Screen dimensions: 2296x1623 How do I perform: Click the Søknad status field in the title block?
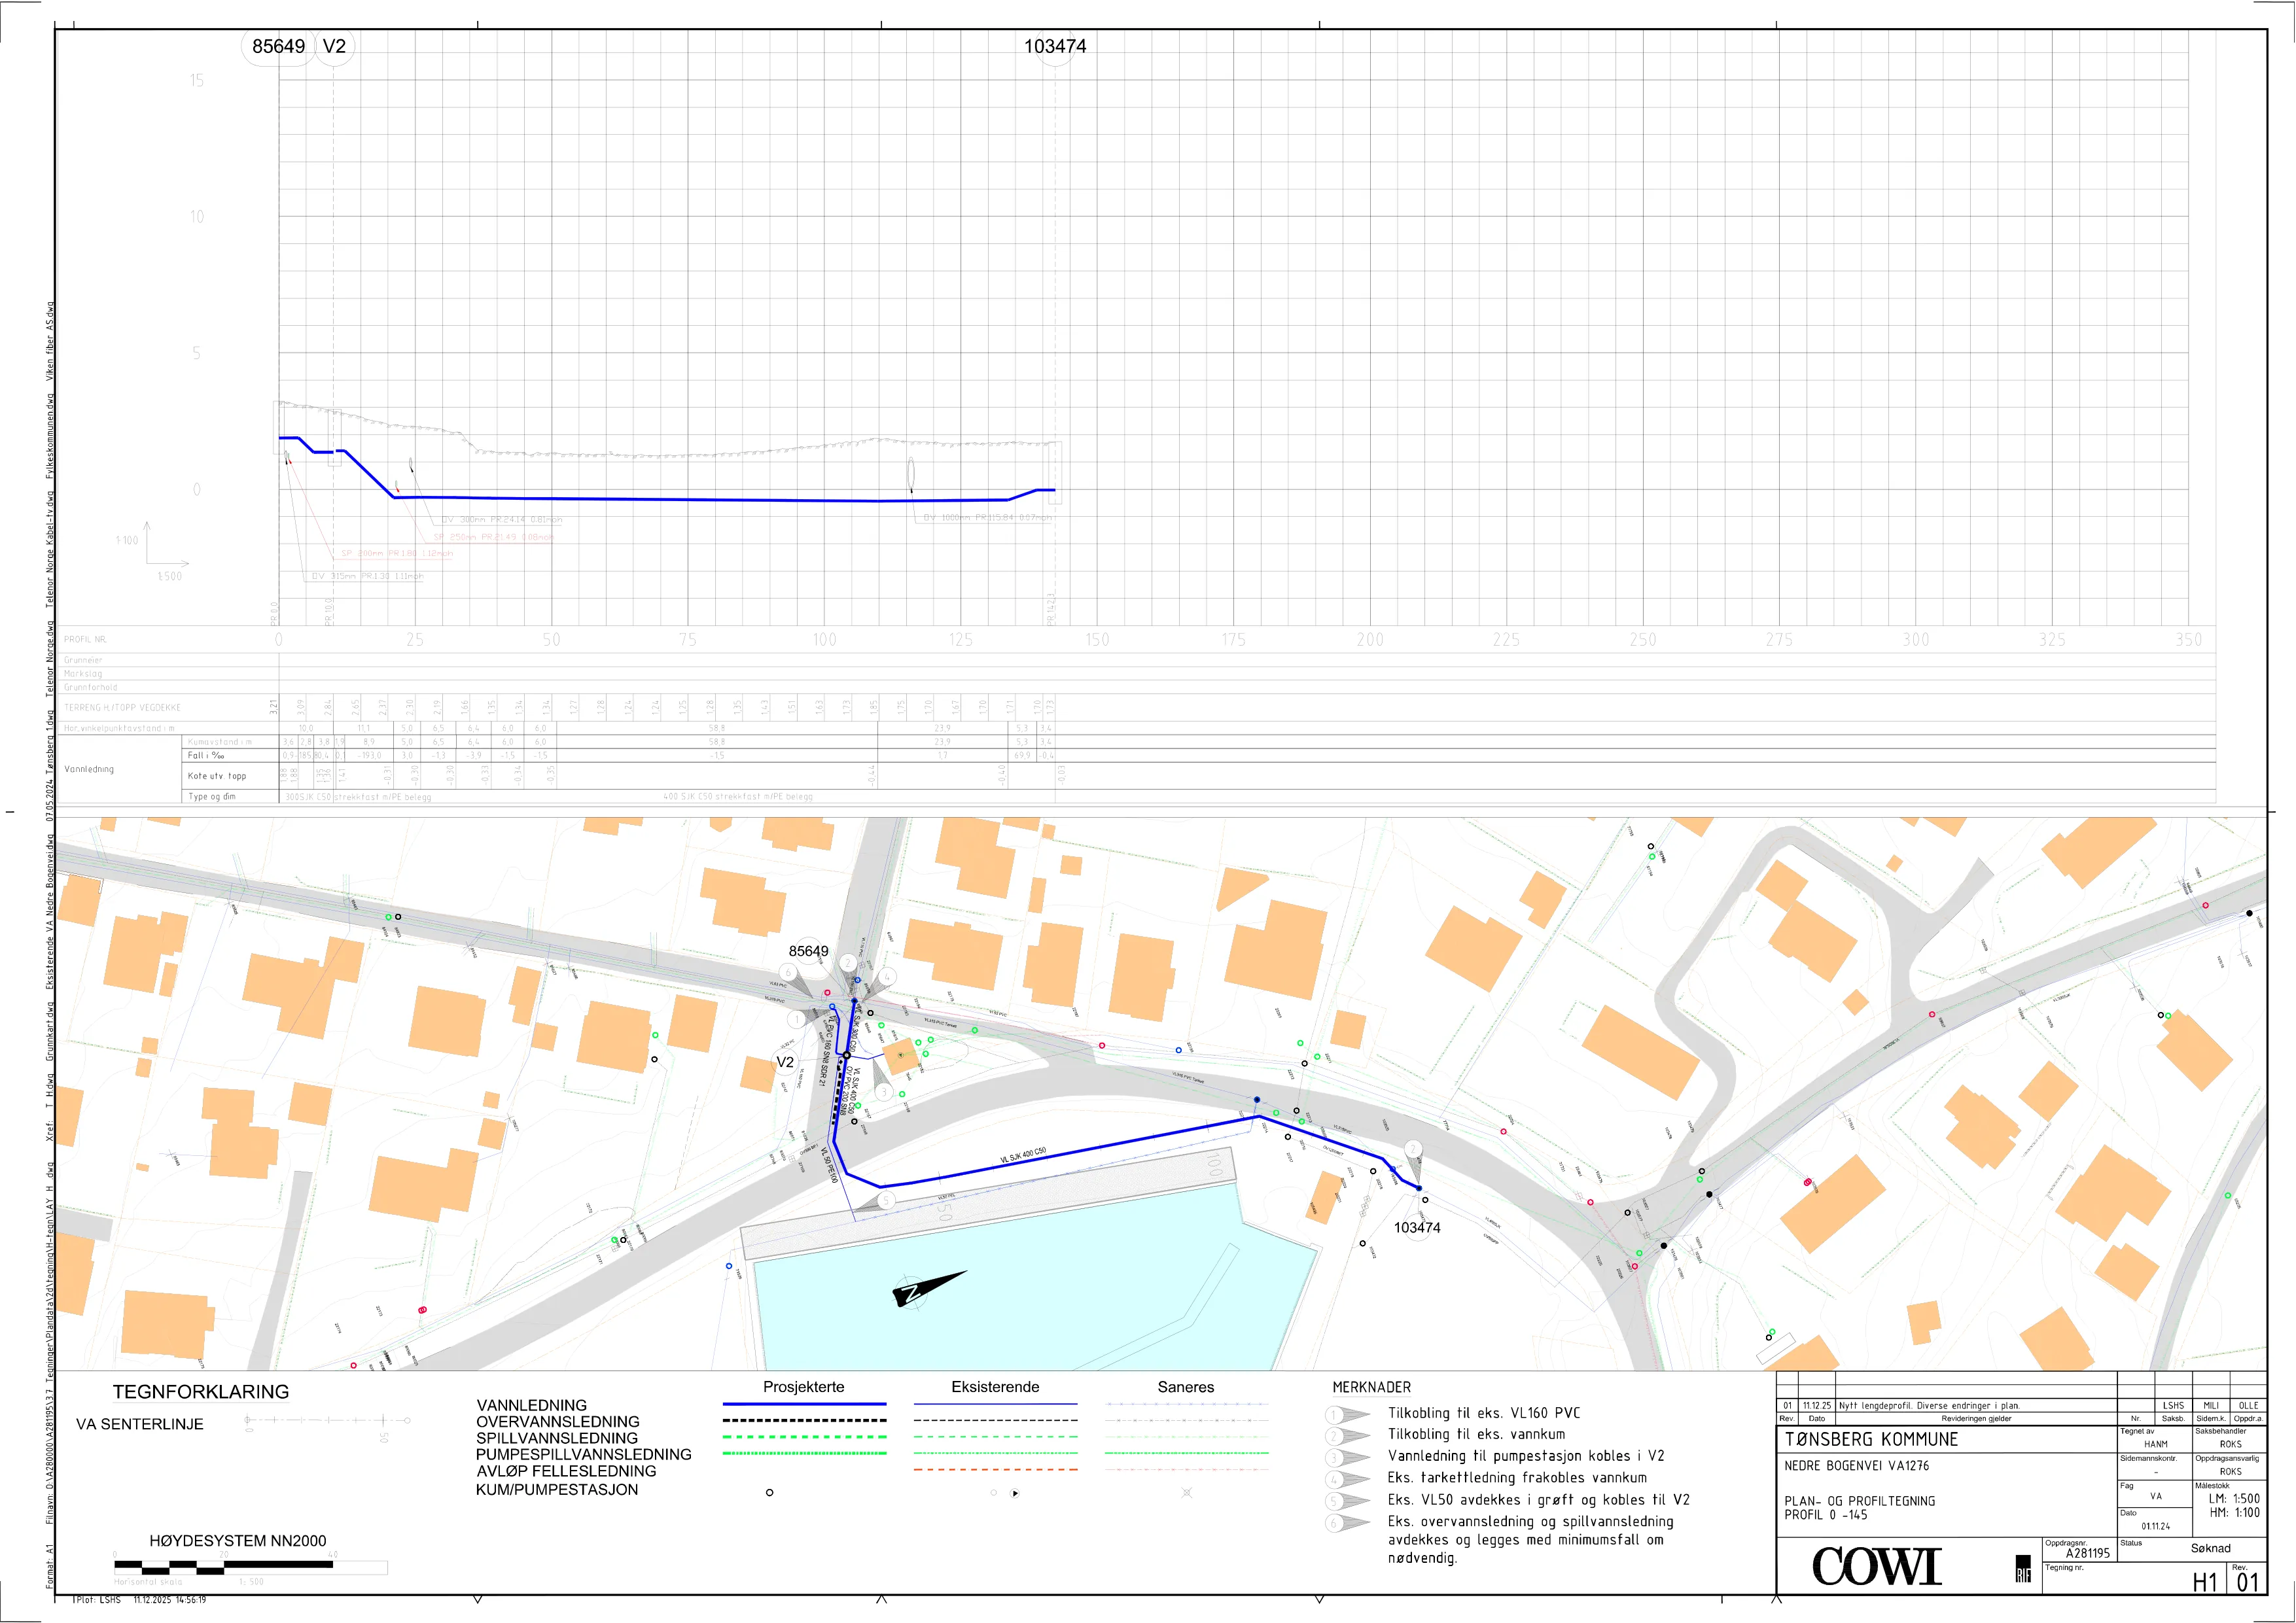(2210, 1548)
